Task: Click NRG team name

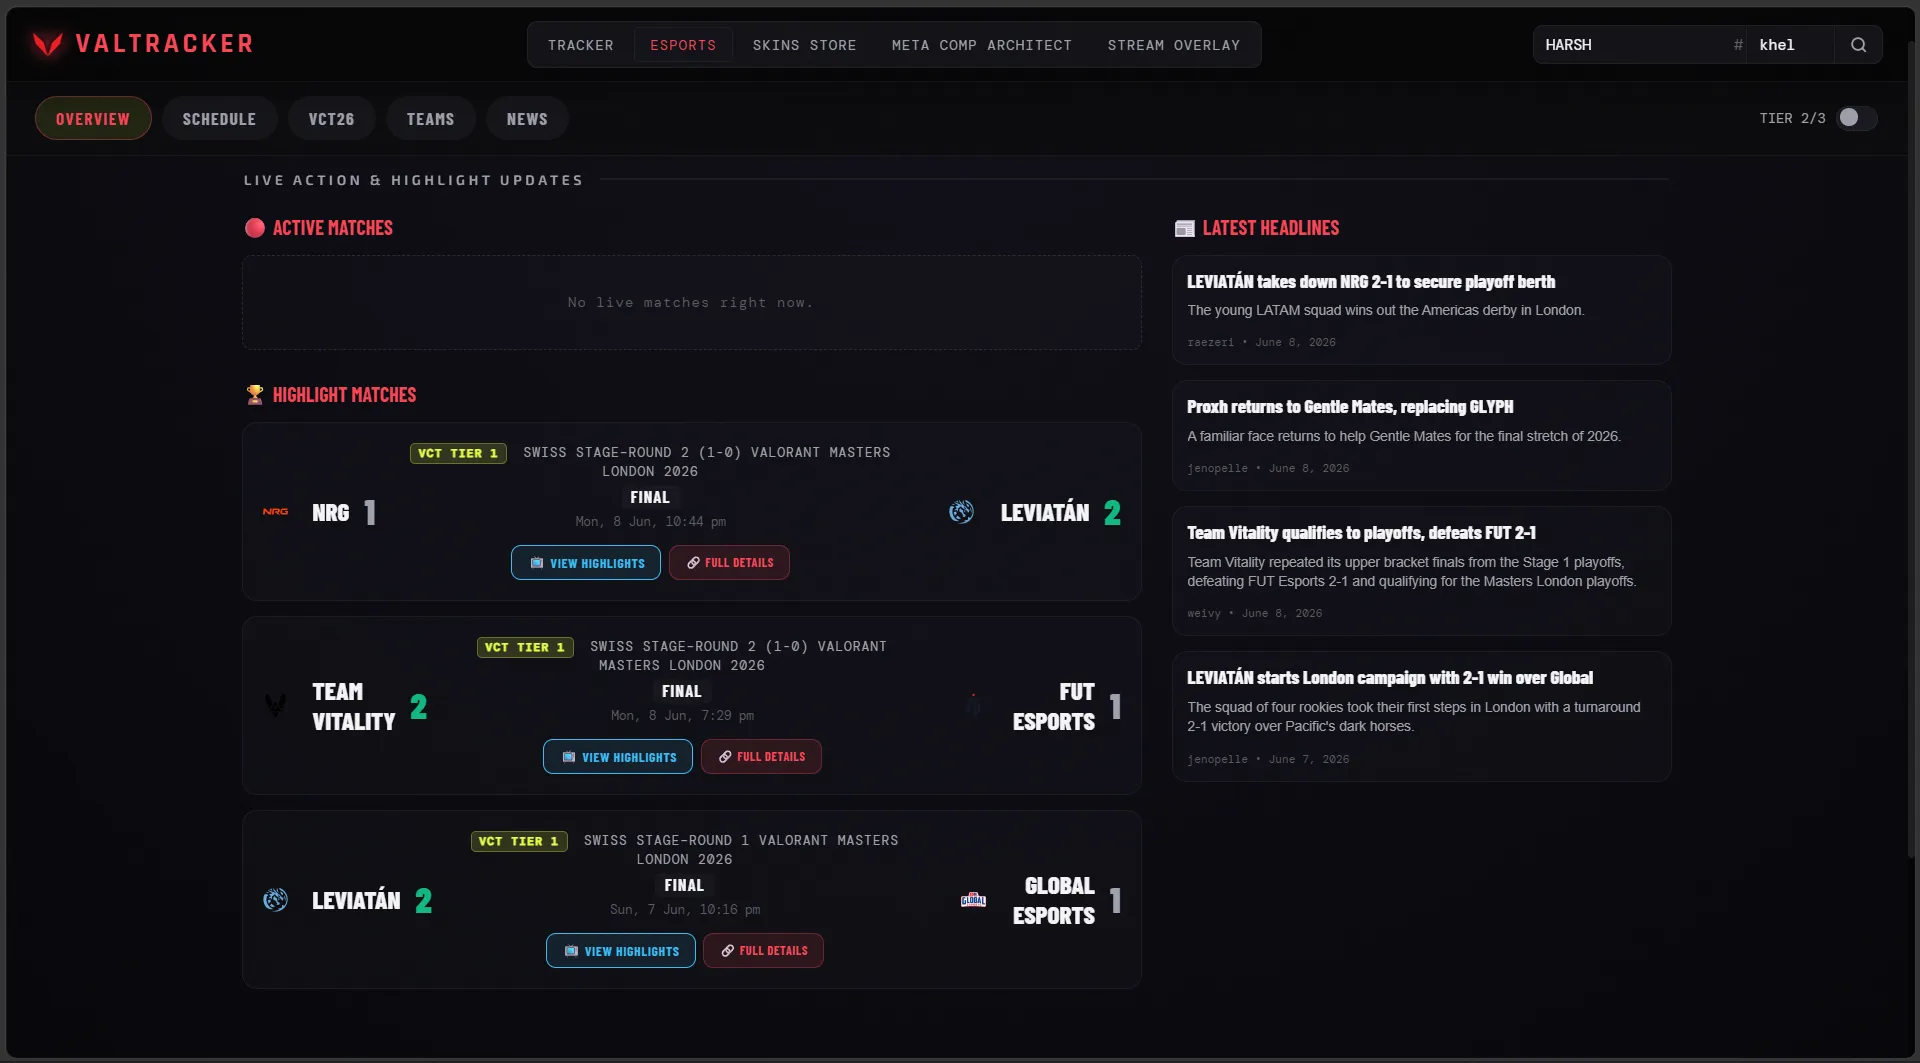Action: pyautogui.click(x=330, y=513)
